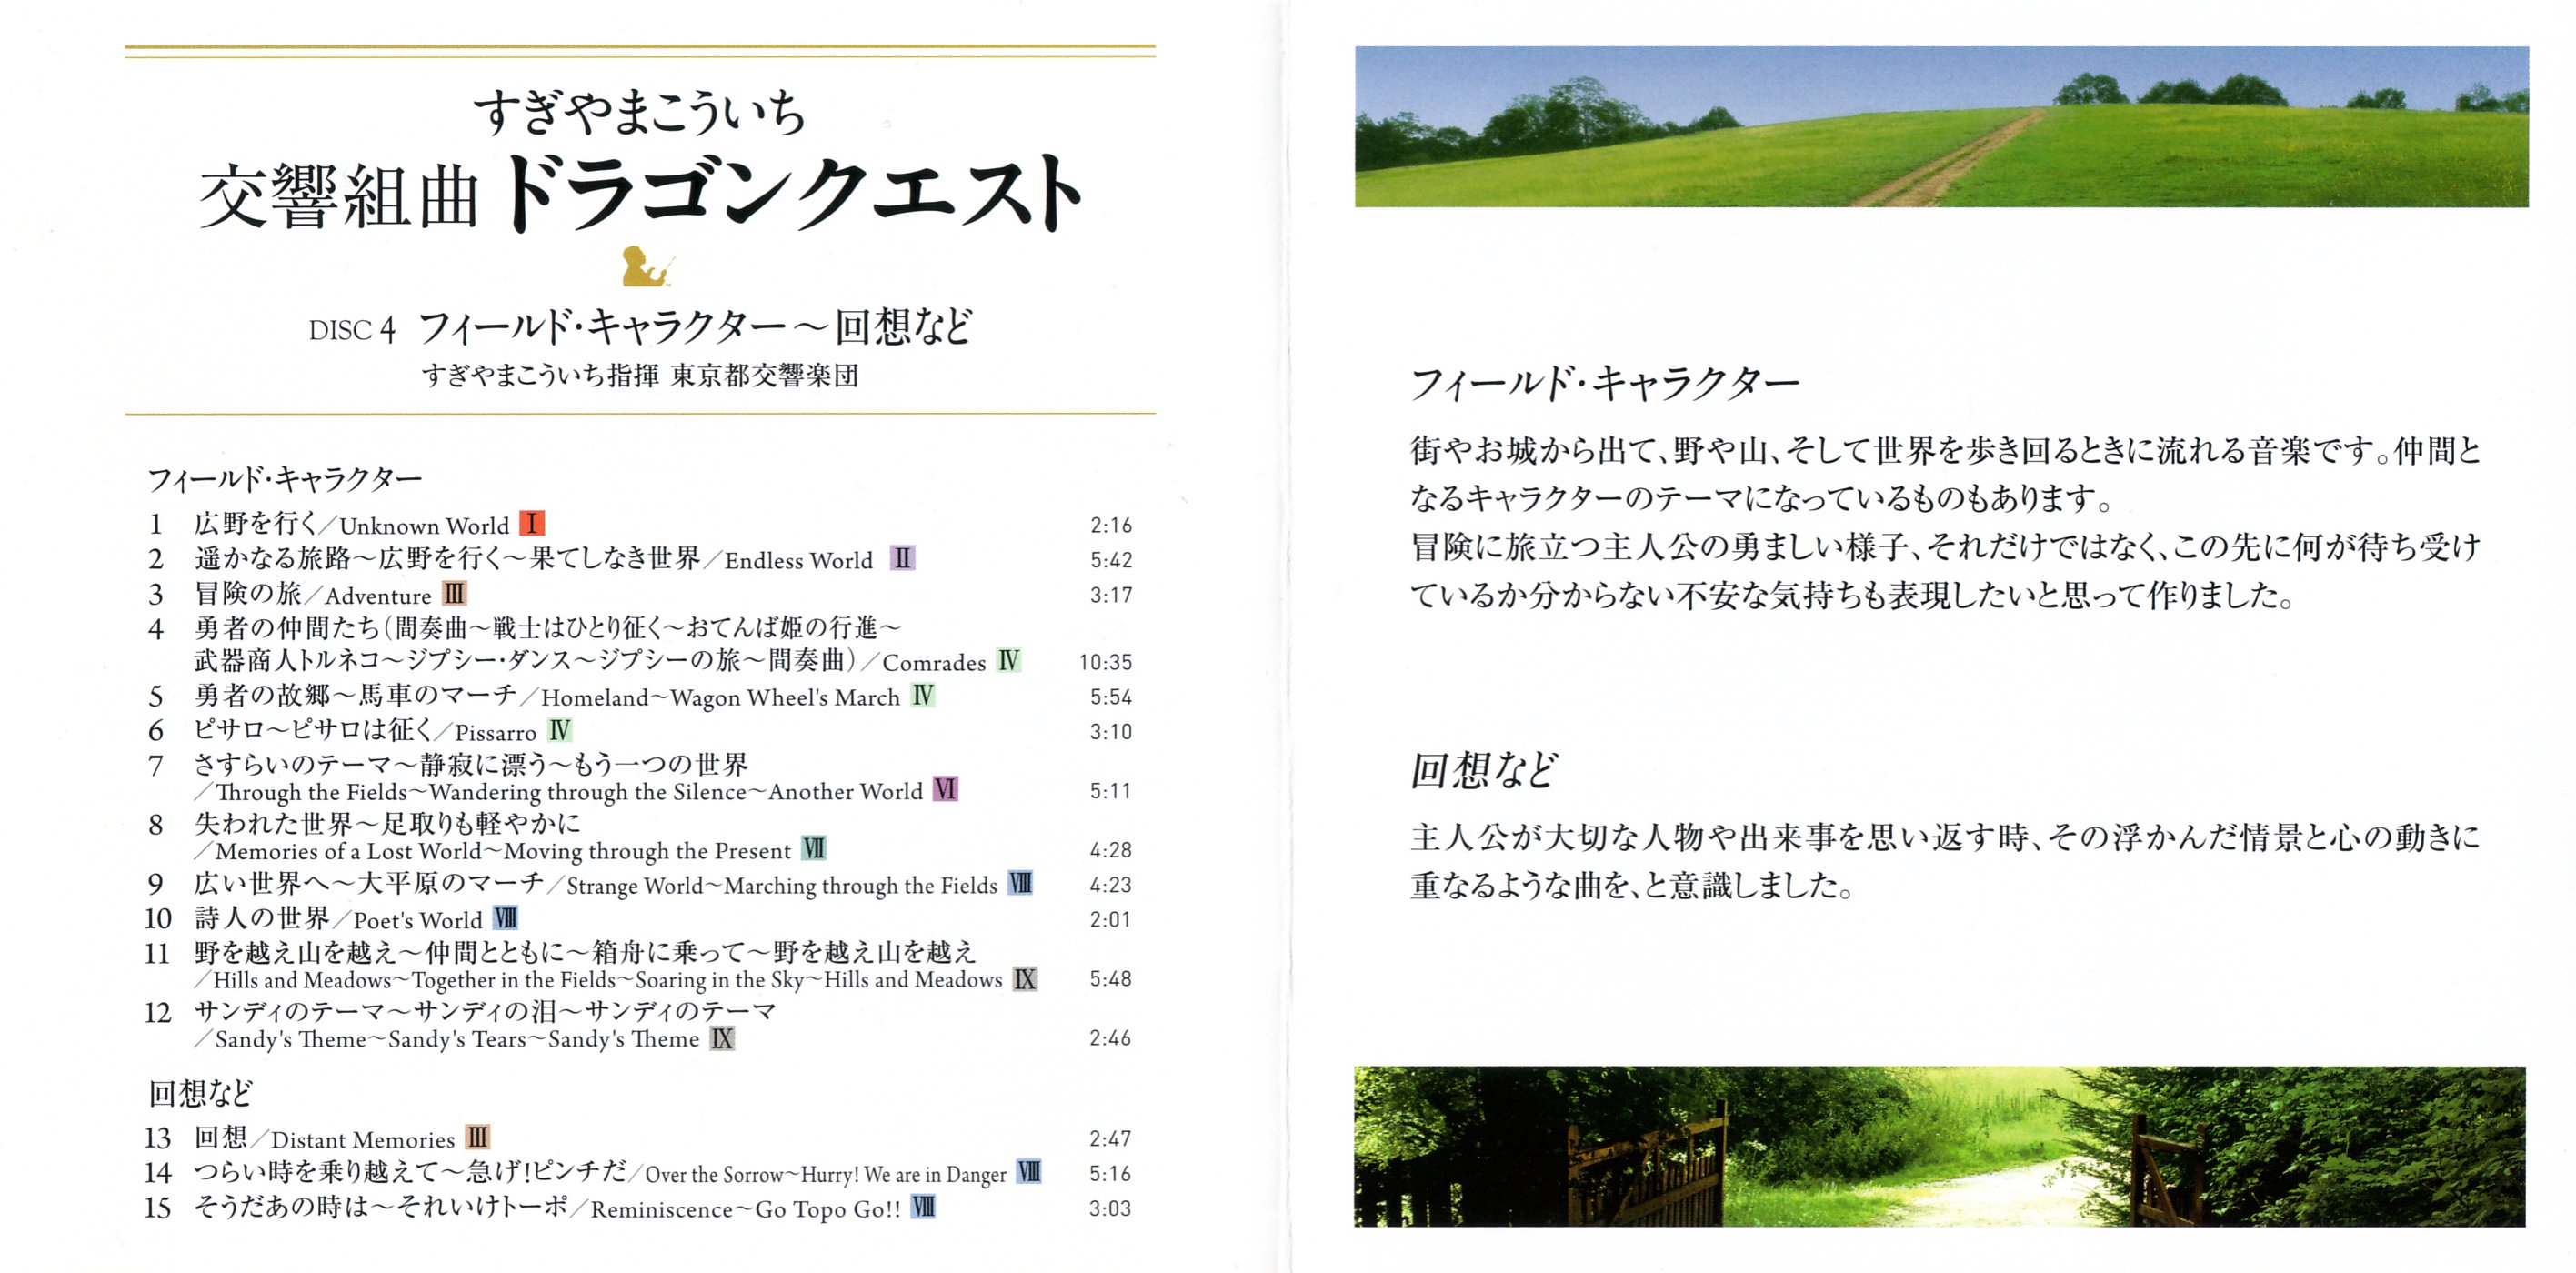Click the magenta VI badge beside Another World

tap(945, 790)
